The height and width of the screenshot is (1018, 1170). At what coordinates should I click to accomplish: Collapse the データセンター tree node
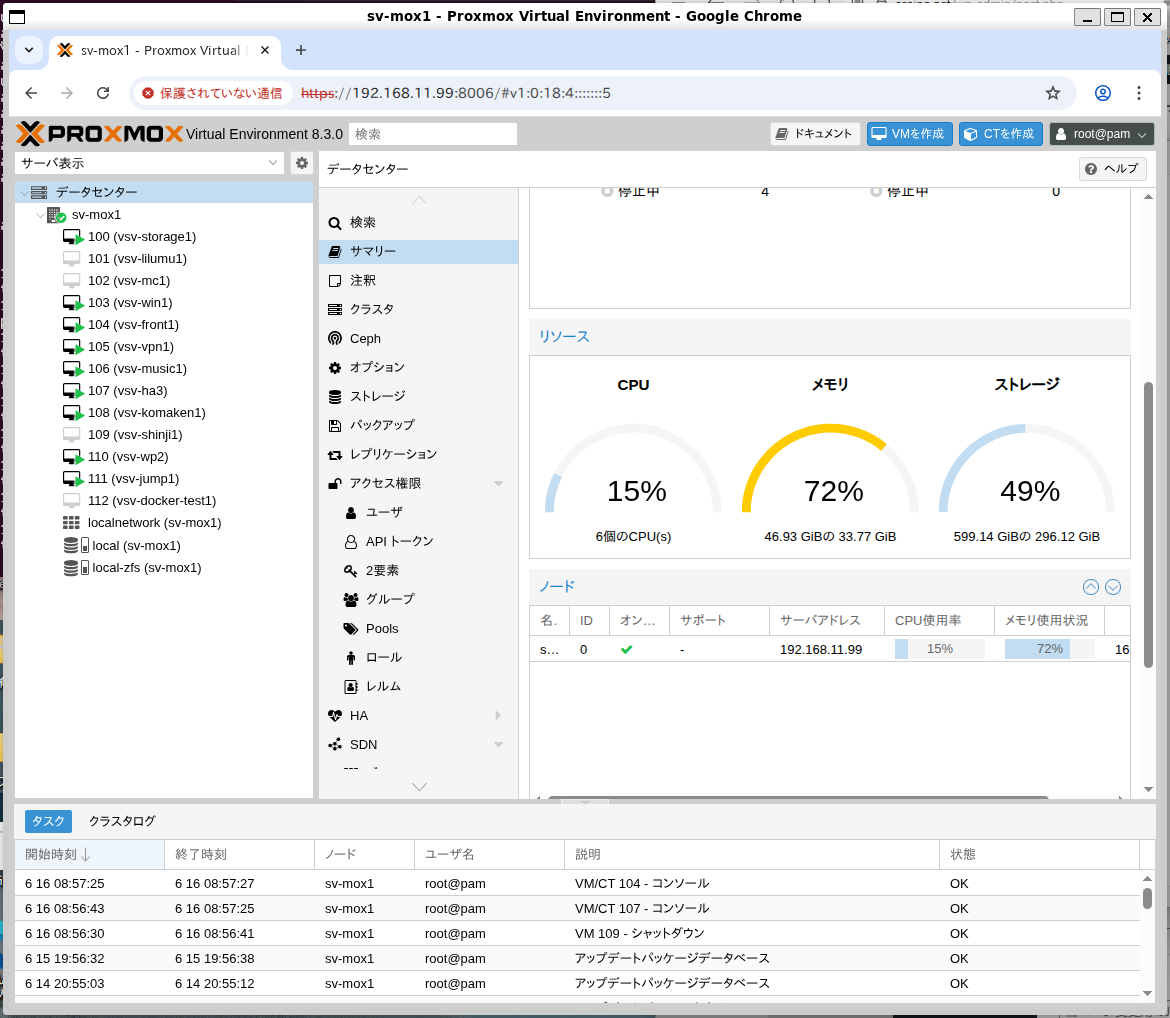[25, 193]
